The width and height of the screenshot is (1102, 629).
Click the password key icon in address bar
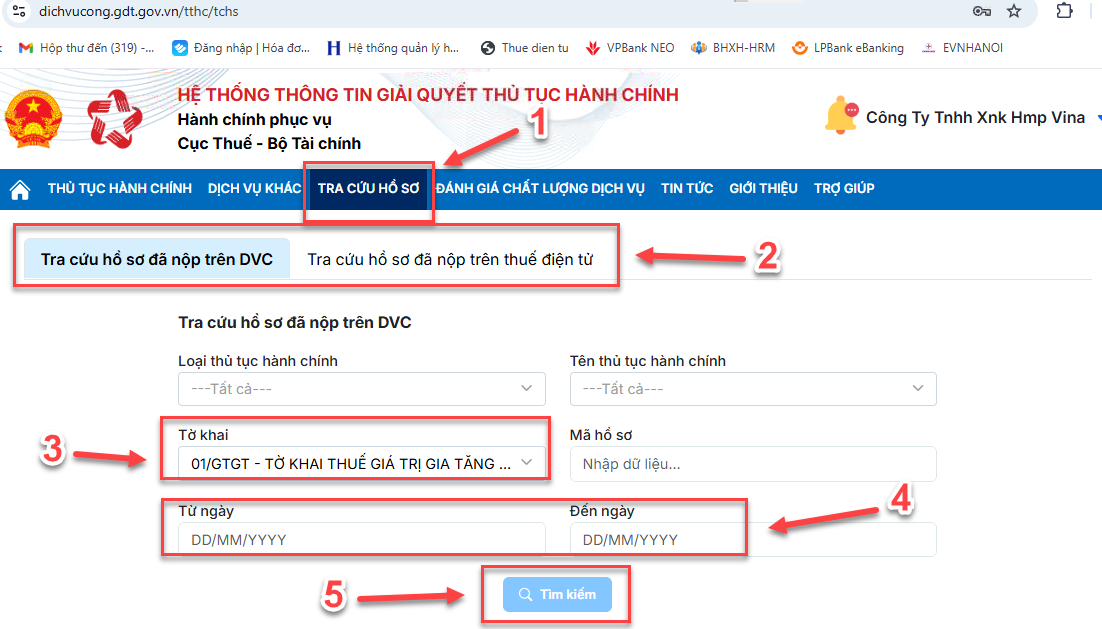coord(981,12)
